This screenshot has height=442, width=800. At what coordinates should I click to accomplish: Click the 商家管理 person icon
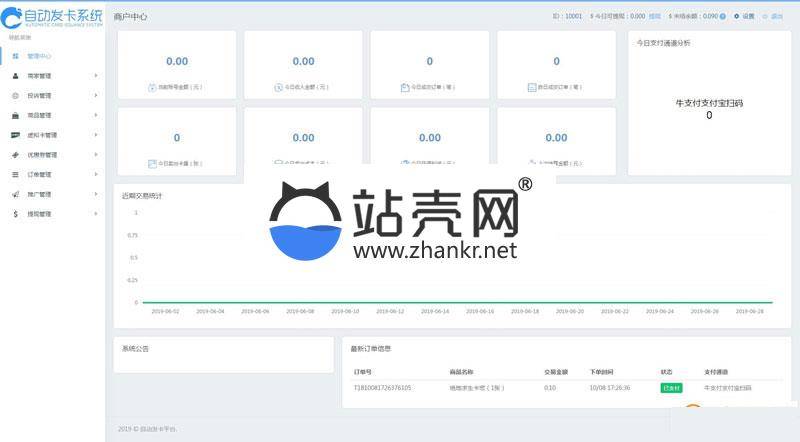pos(15,76)
